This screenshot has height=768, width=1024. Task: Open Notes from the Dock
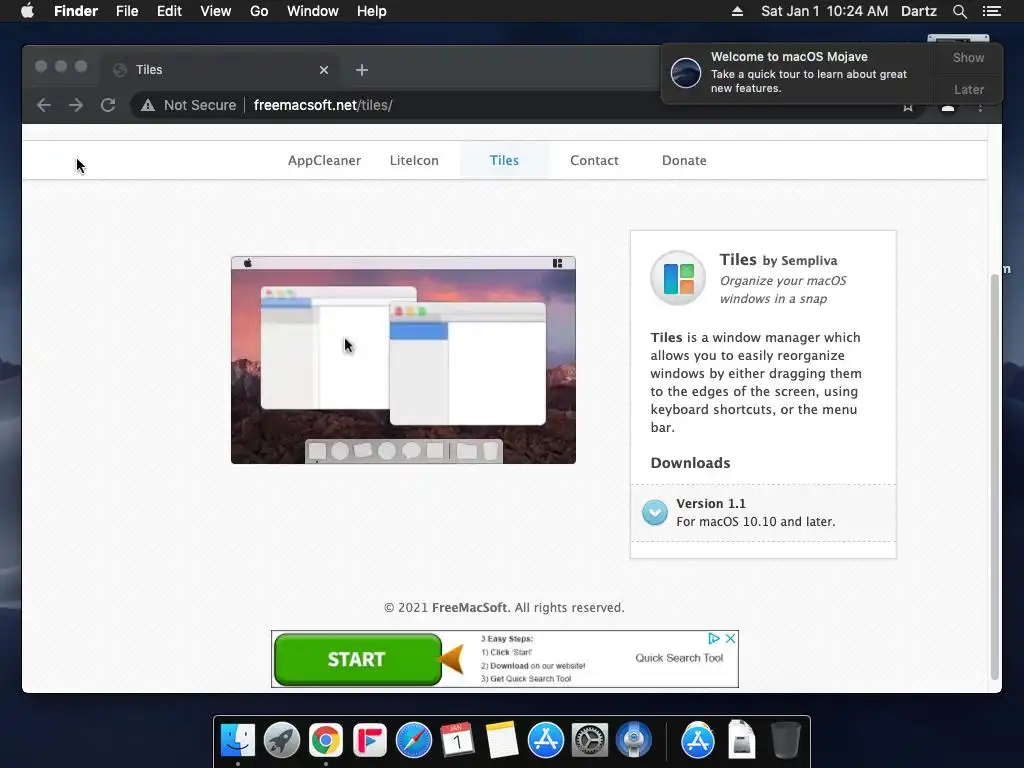coord(502,741)
